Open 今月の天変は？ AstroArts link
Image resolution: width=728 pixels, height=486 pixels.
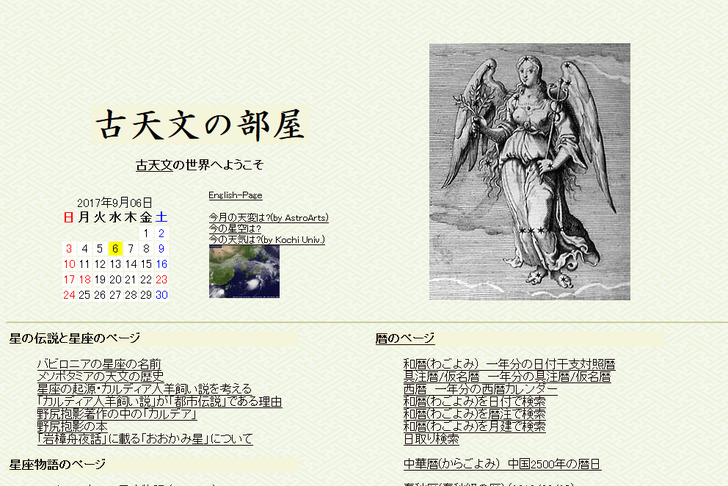click(x=268, y=217)
